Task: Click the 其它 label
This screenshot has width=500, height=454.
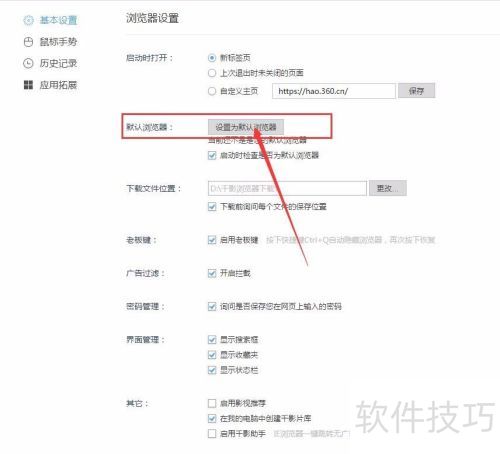Action: (137, 403)
